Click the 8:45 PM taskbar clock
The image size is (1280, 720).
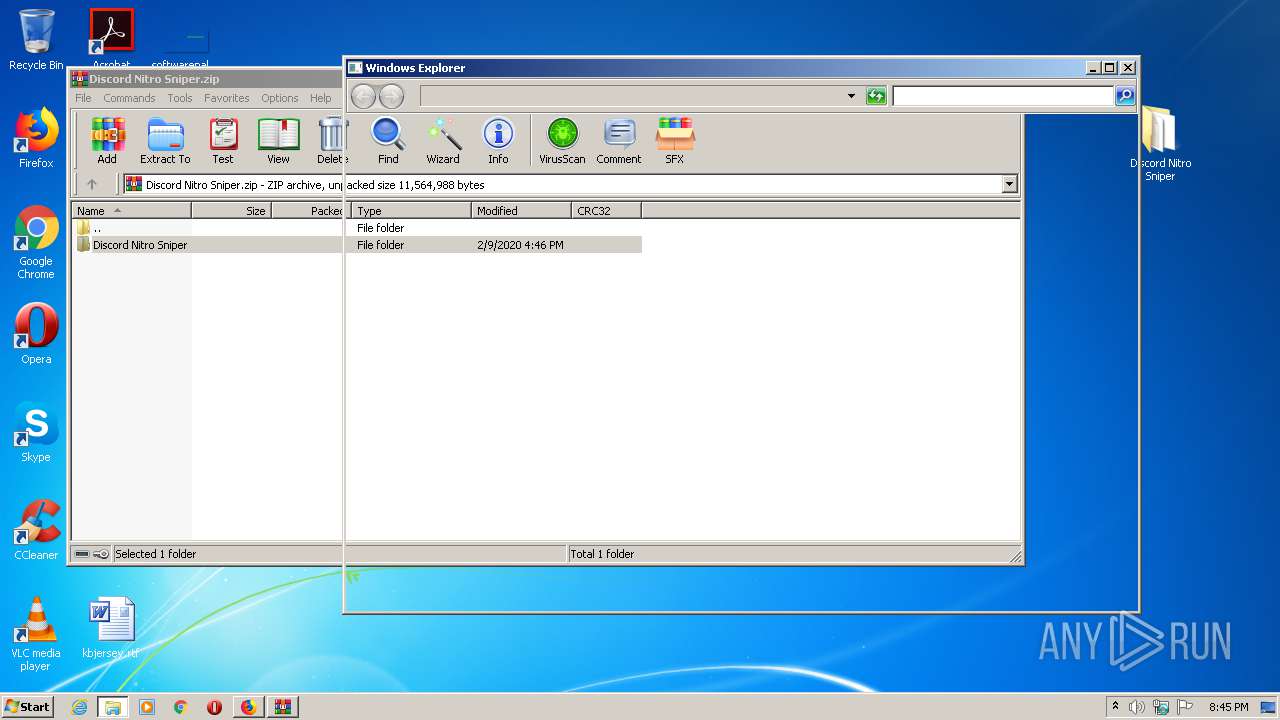click(x=1228, y=707)
